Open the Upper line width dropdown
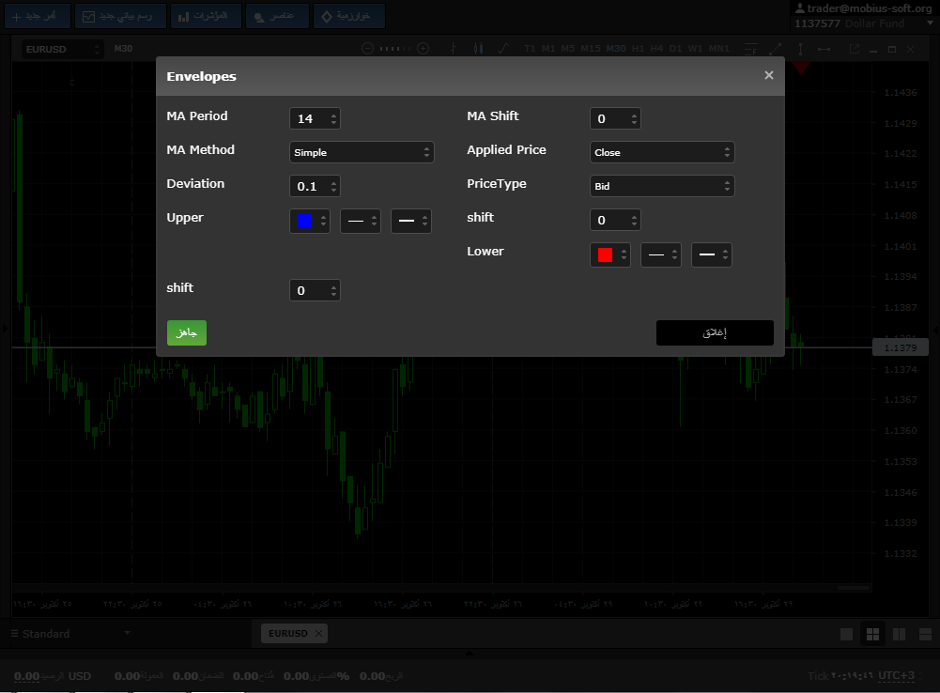This screenshot has height=693, width=940. coord(411,221)
